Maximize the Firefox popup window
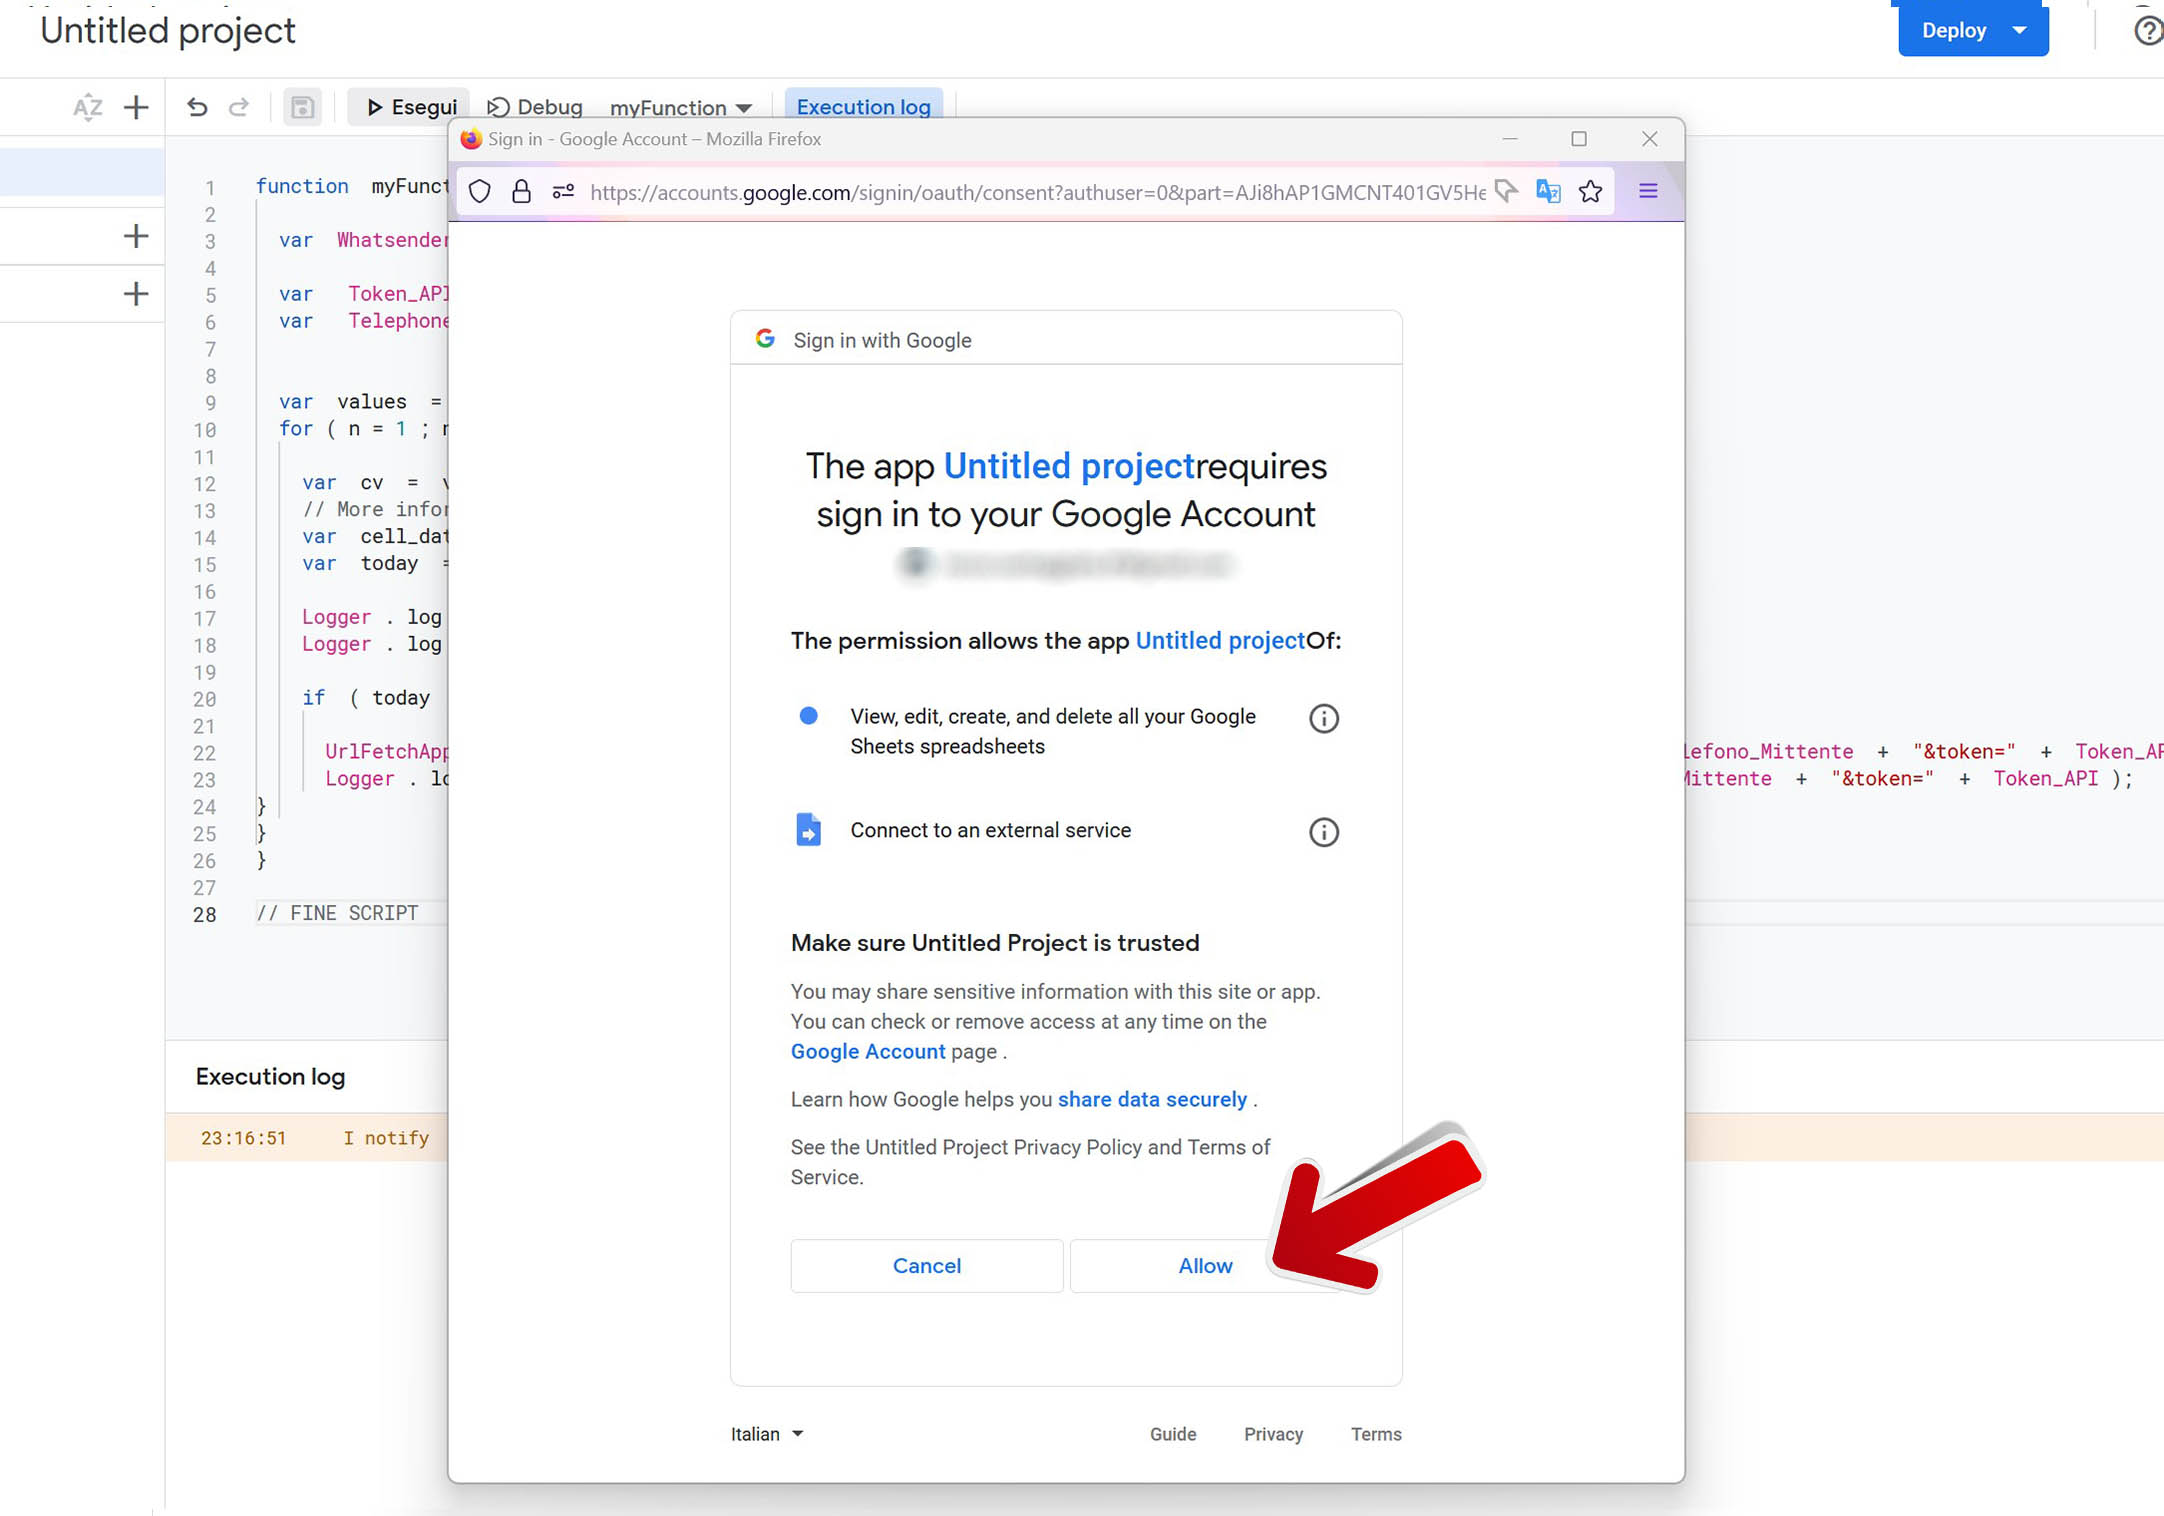 tap(1578, 139)
